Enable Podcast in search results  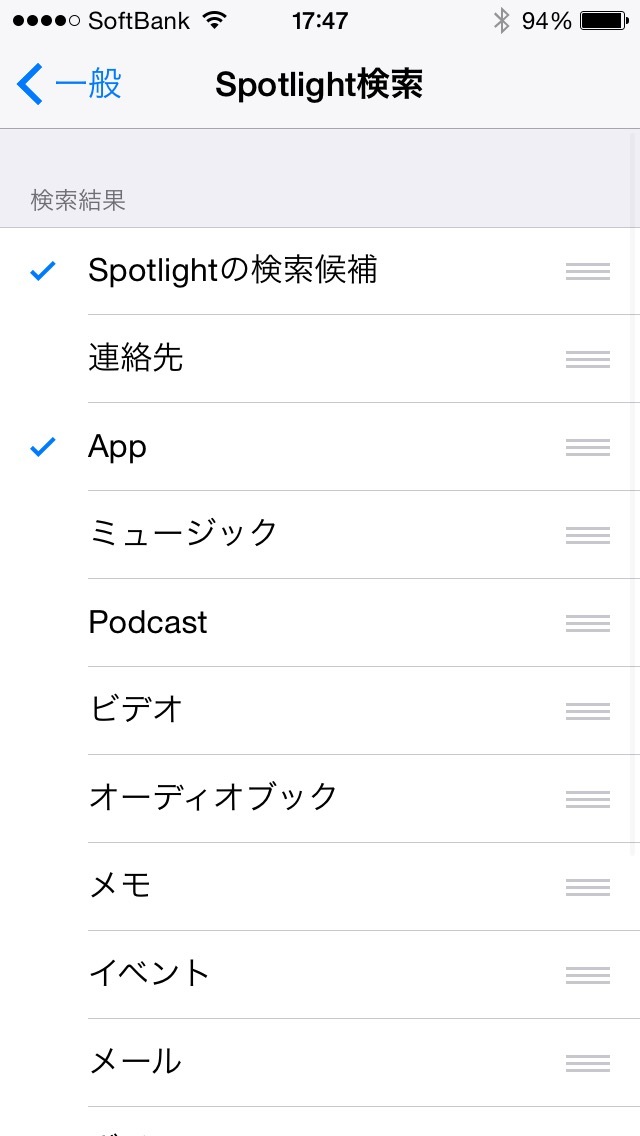(x=320, y=624)
